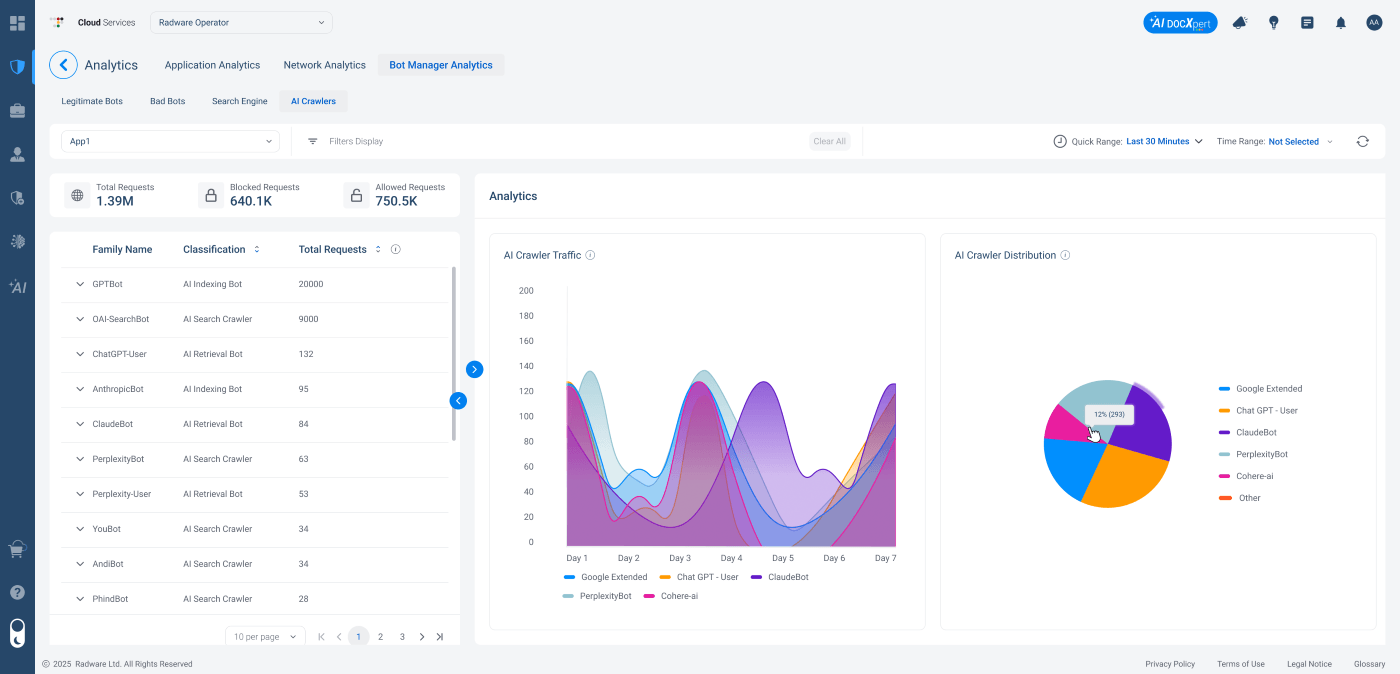1400x674 pixels.
Task: Click the blue left-arrow panel collapse button
Action: (x=458, y=400)
